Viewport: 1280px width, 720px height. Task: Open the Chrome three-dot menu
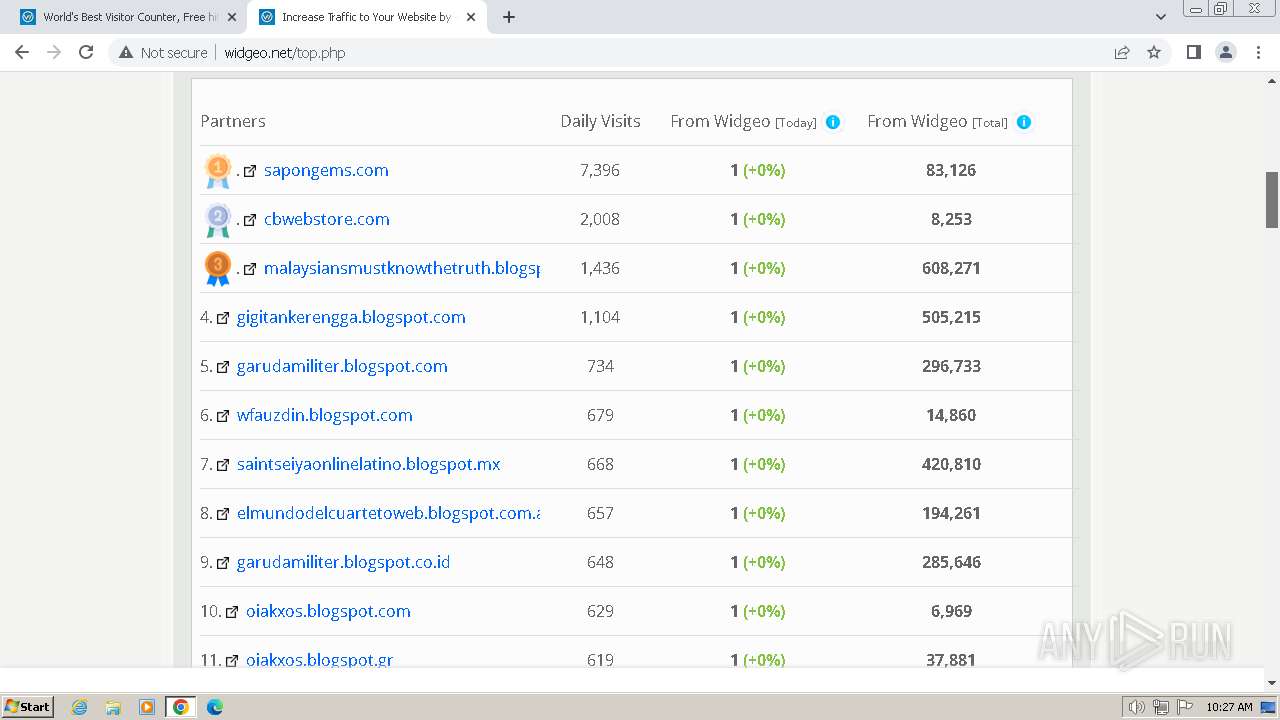click(x=1258, y=52)
